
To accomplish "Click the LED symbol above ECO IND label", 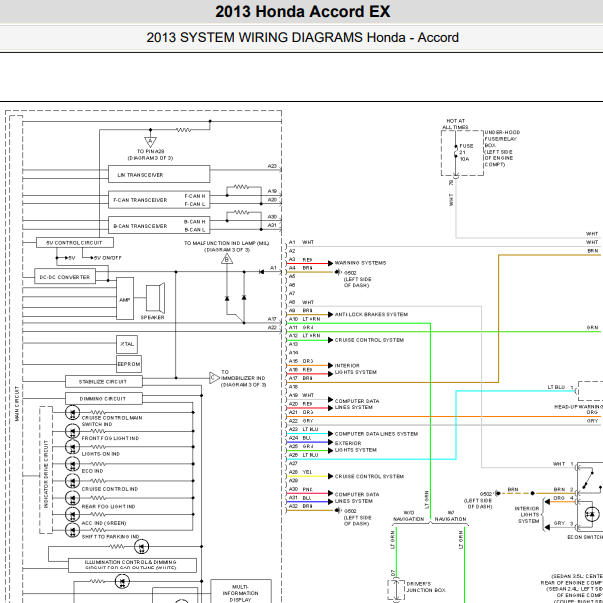I will point(72,464).
